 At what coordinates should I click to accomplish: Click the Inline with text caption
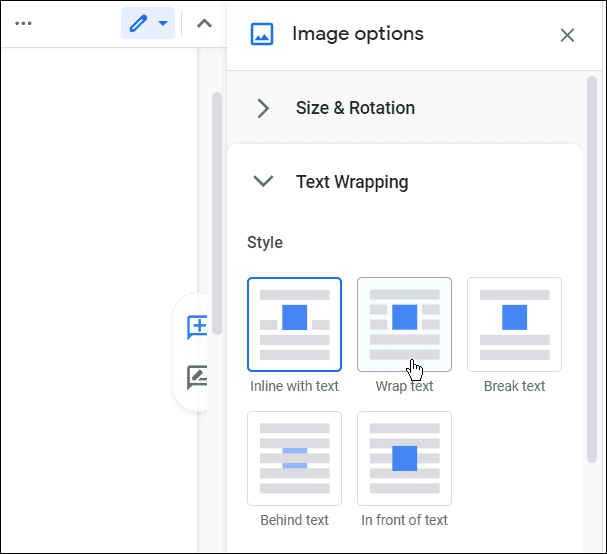[x=294, y=386]
